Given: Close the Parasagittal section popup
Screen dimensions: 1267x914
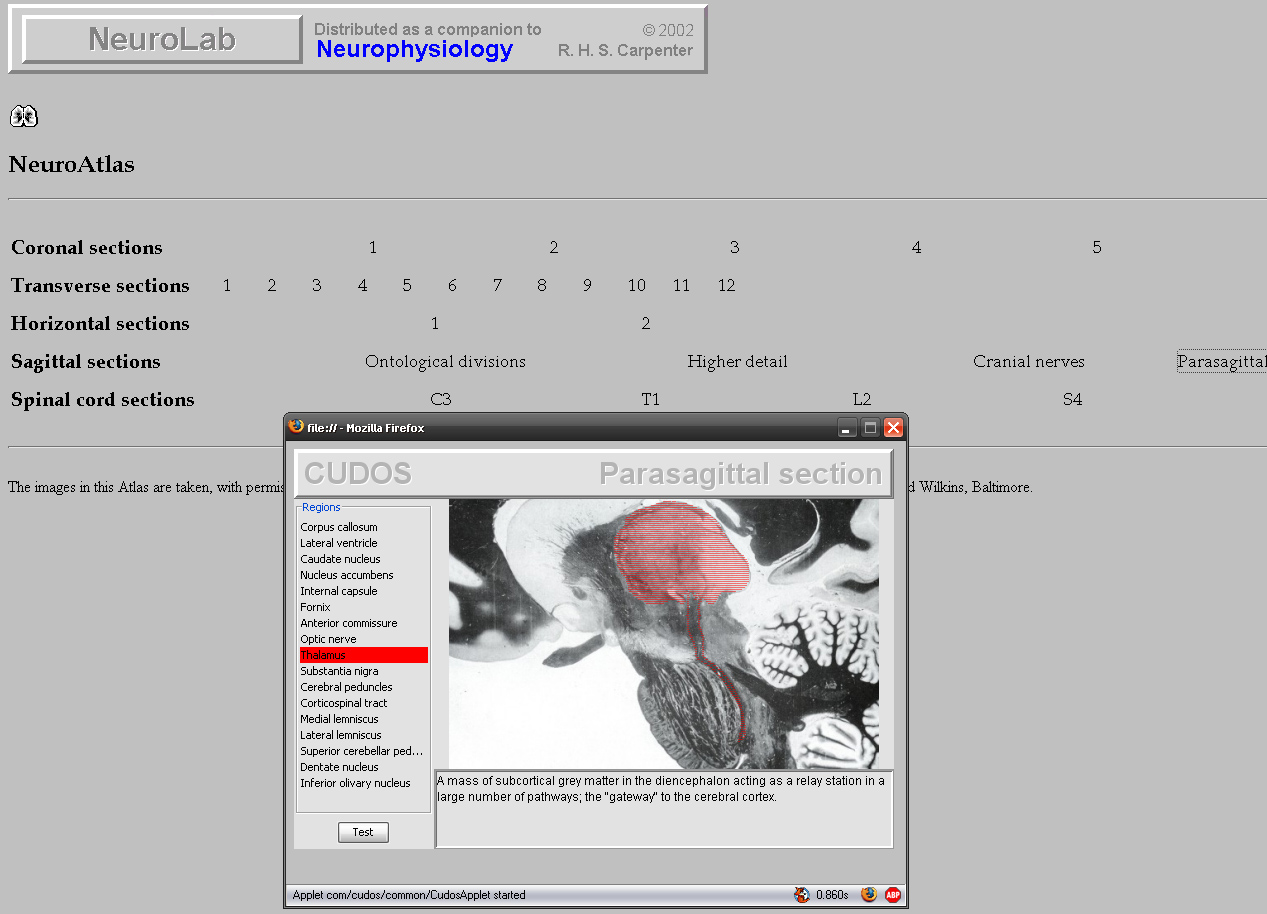Looking at the screenshot, I should point(893,428).
